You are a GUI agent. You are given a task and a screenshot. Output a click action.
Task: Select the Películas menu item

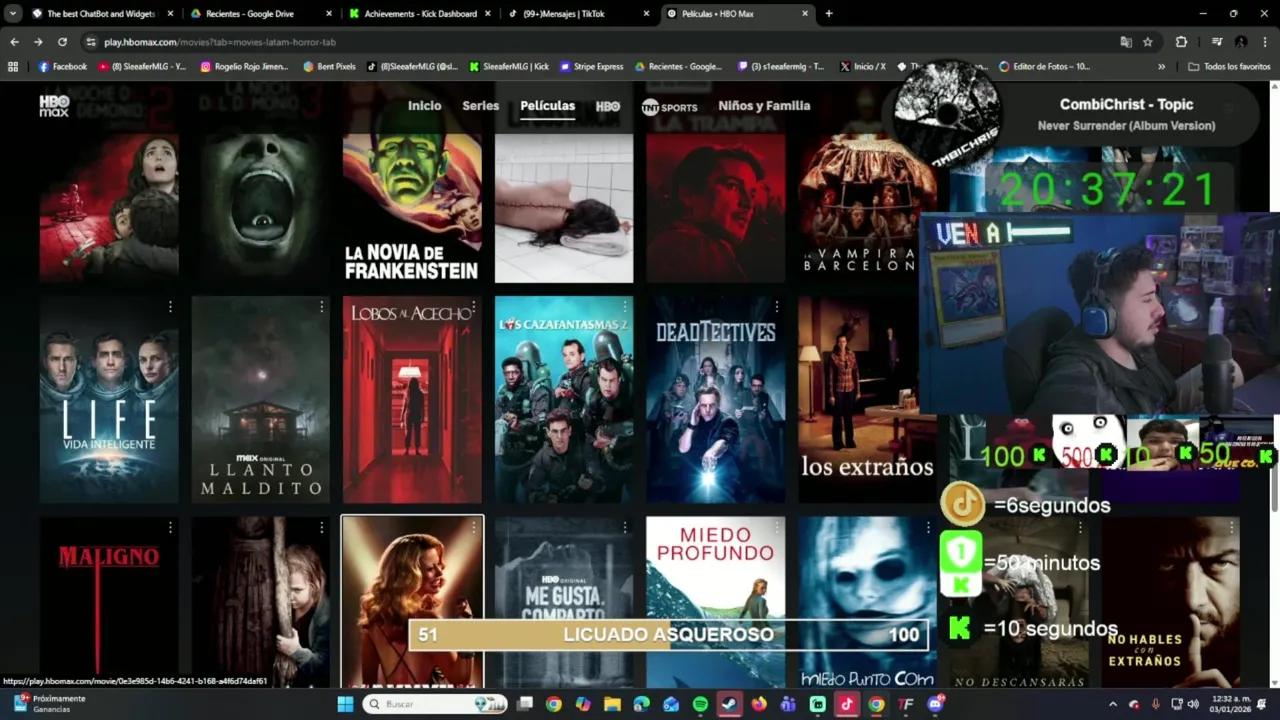tap(547, 106)
